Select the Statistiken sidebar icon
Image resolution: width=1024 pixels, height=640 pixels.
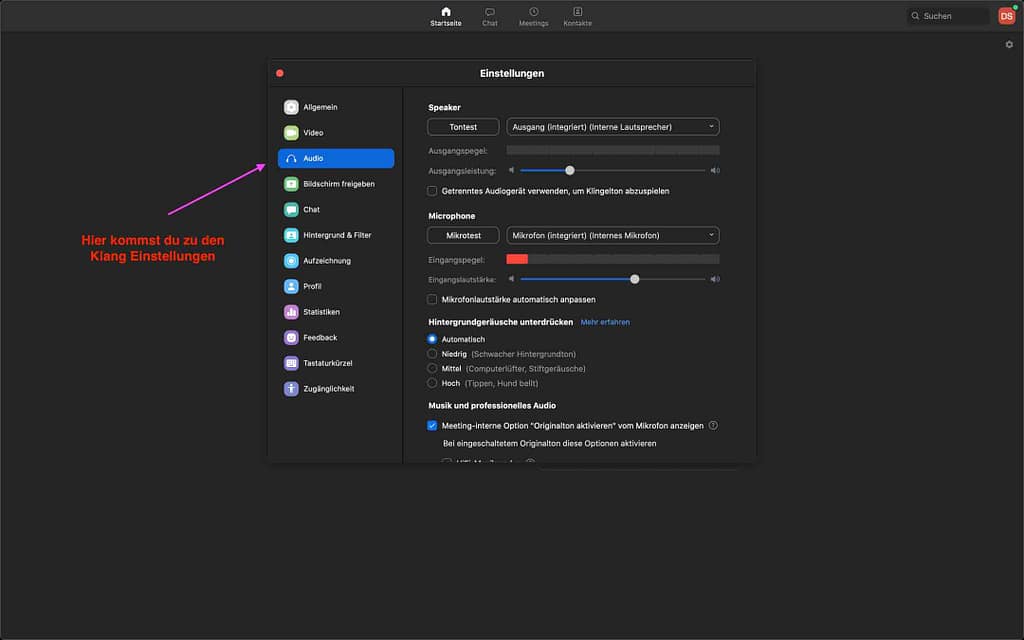[291, 312]
